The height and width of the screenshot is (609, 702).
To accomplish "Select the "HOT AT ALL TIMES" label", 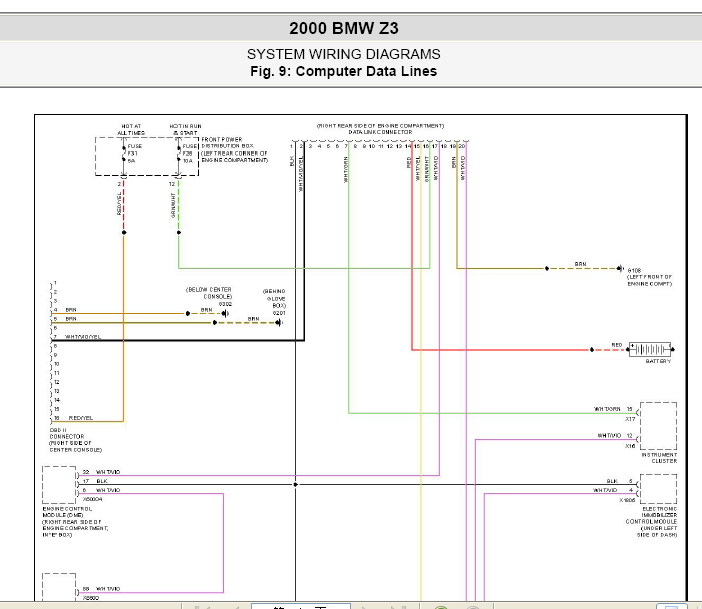I will [131, 129].
